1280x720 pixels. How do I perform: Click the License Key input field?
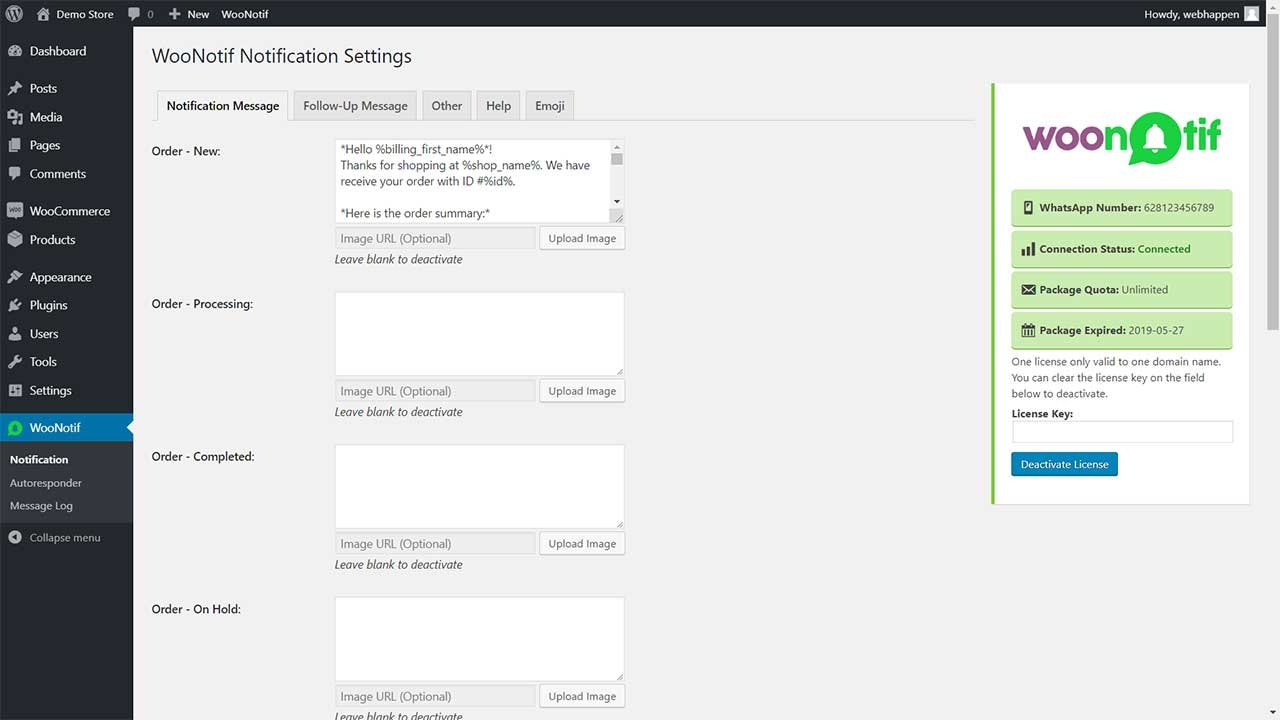[1122, 431]
